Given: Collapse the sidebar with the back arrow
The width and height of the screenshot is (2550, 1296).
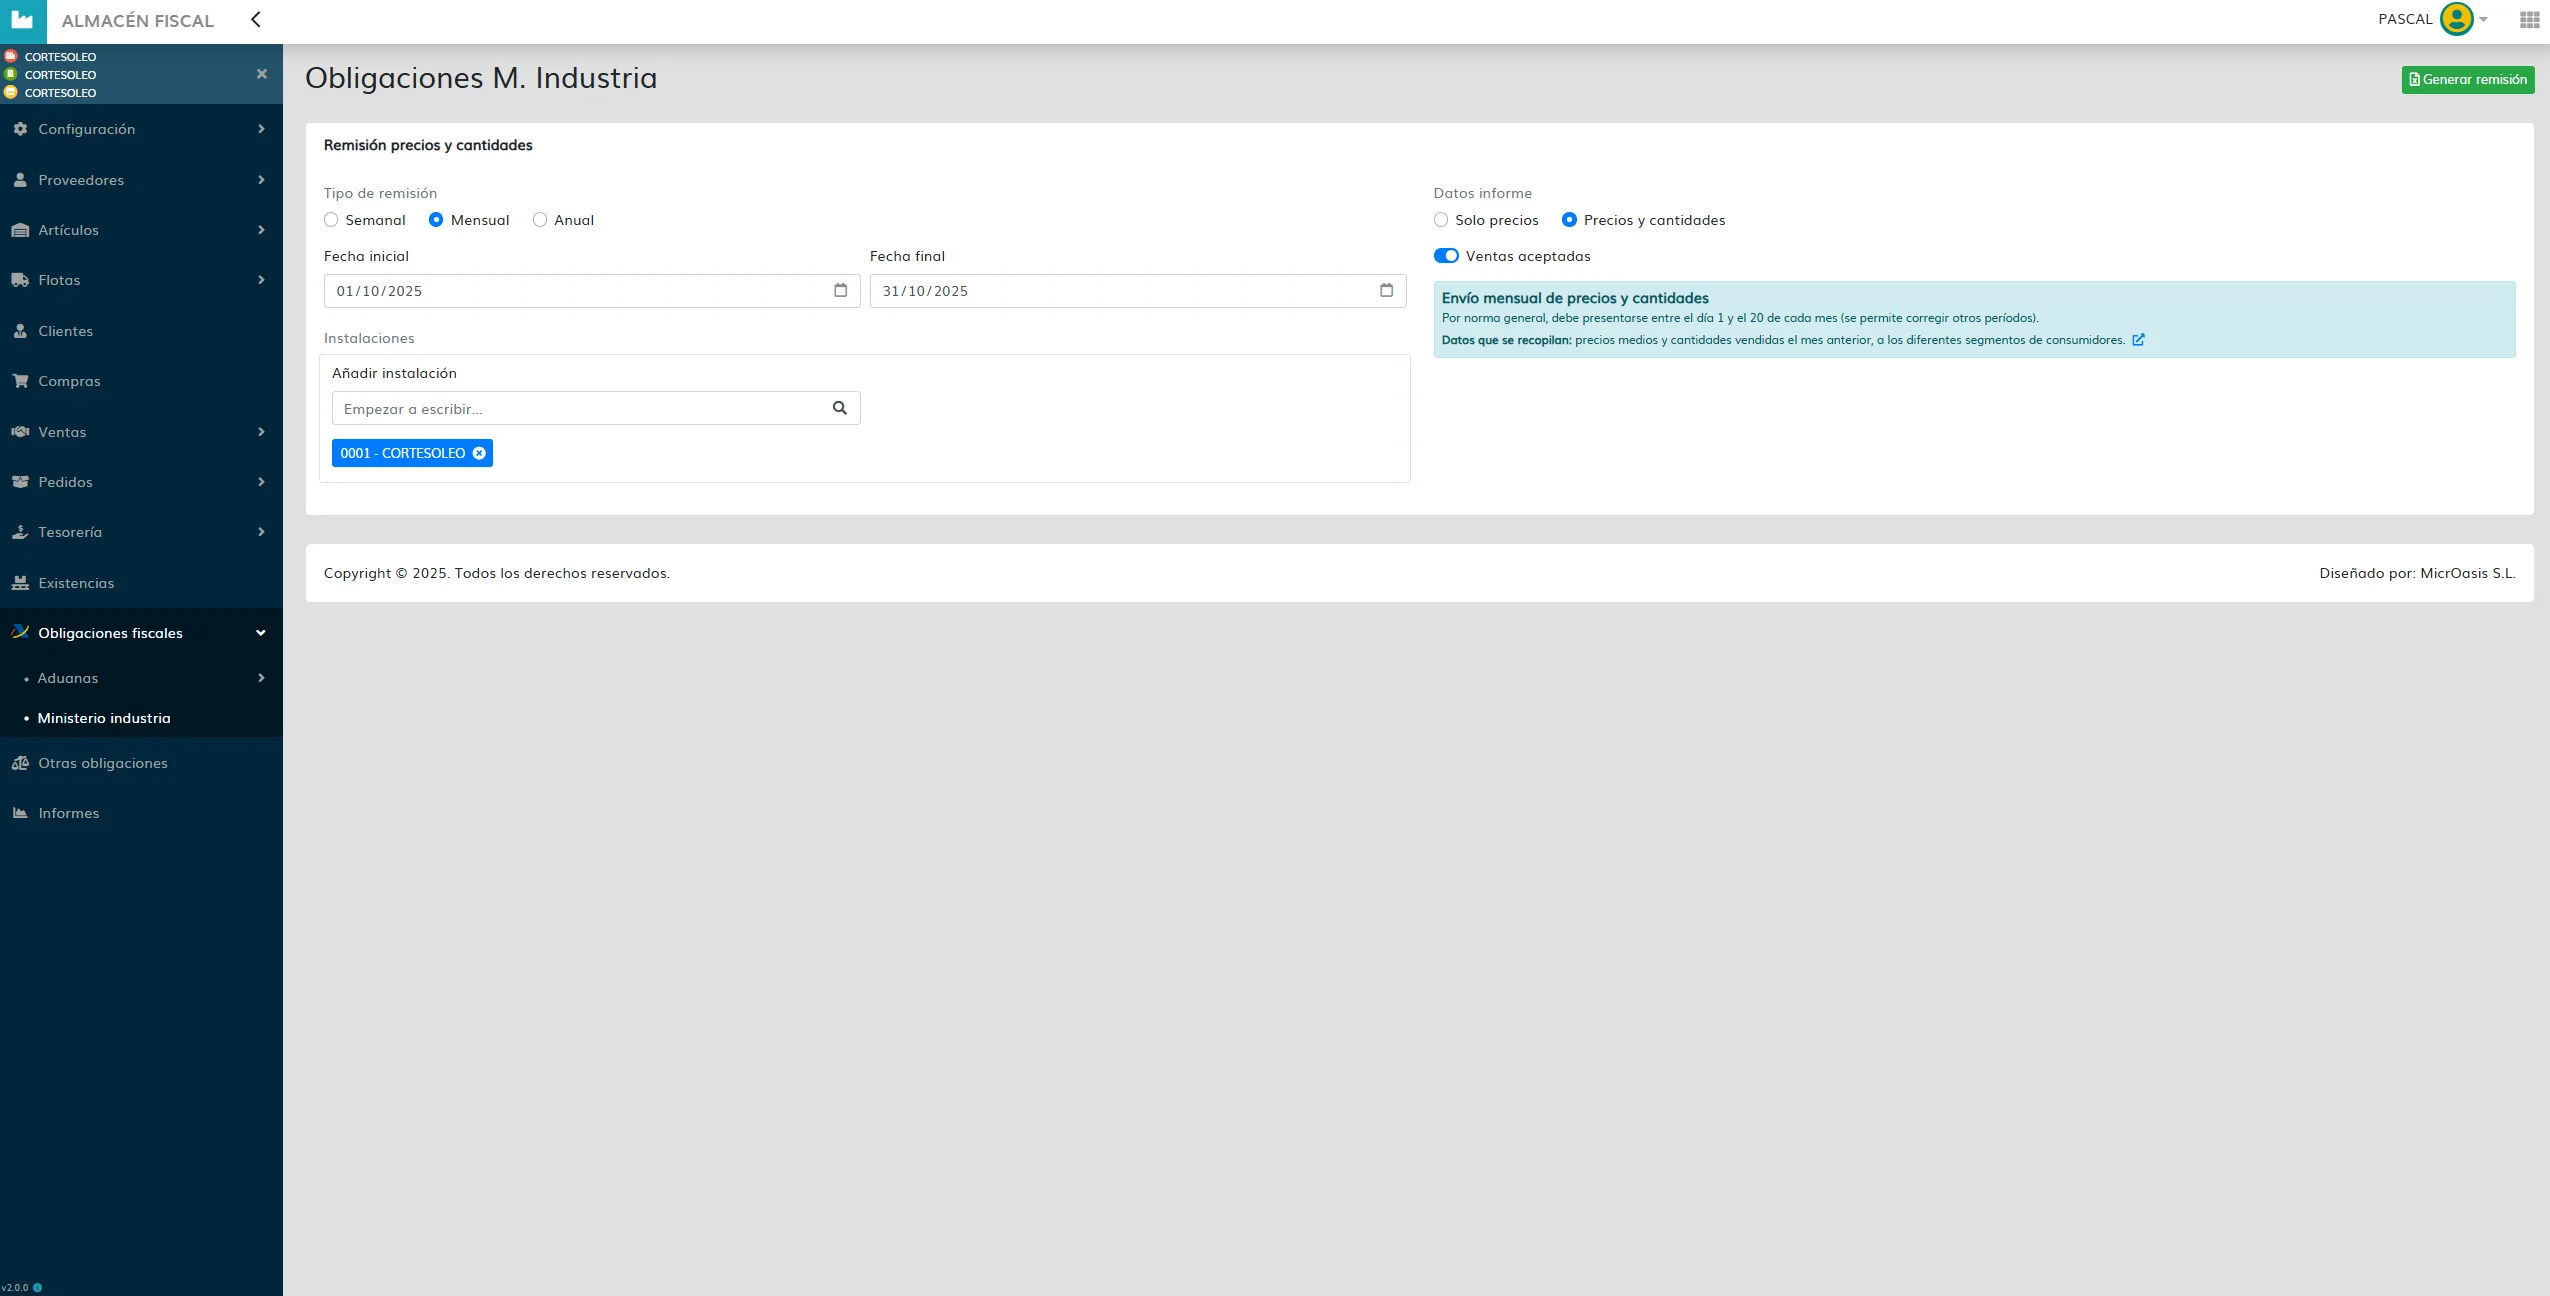Looking at the screenshot, I should click(x=256, y=20).
